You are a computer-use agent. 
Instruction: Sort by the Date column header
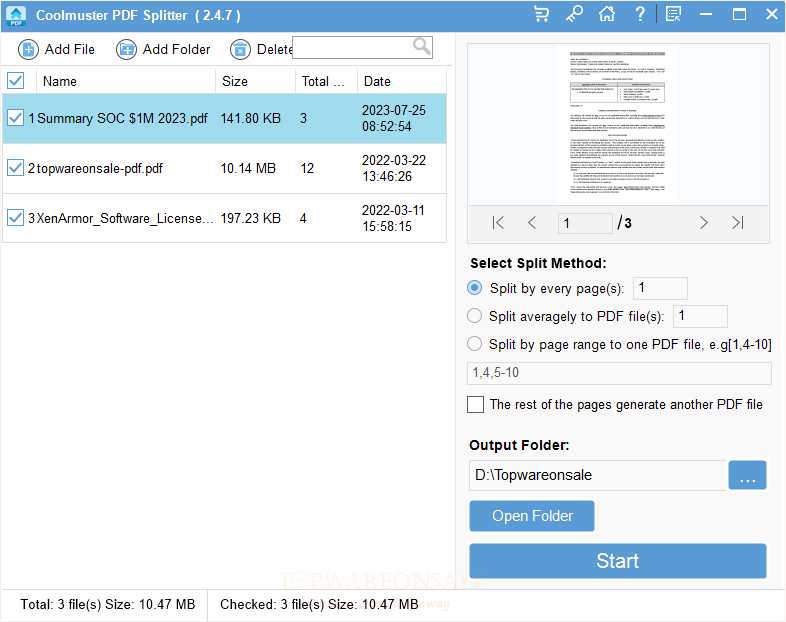[402, 81]
